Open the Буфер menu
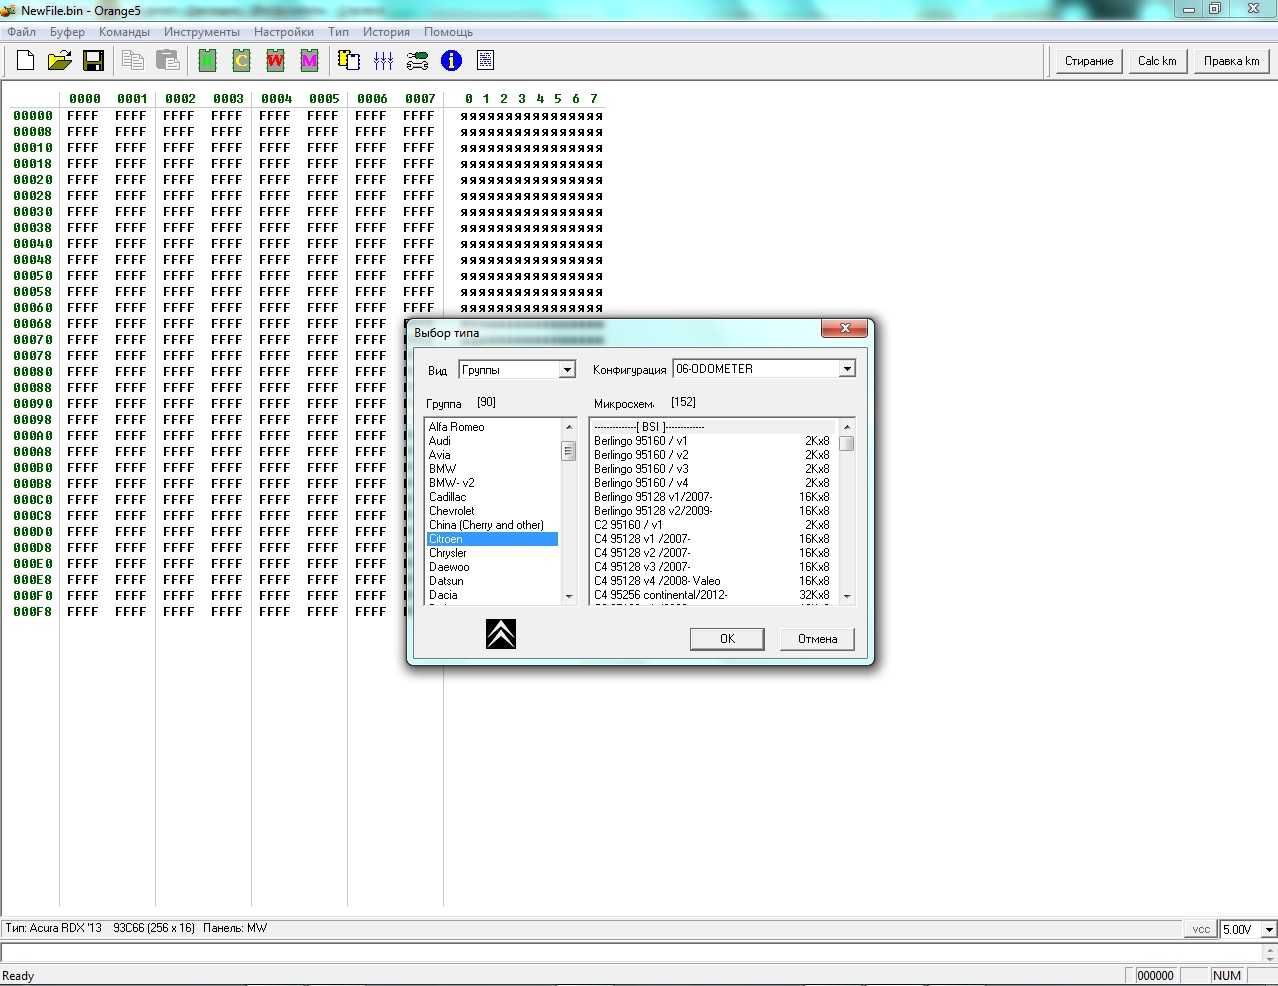Viewport: 1278px width, 986px height. tap(67, 32)
